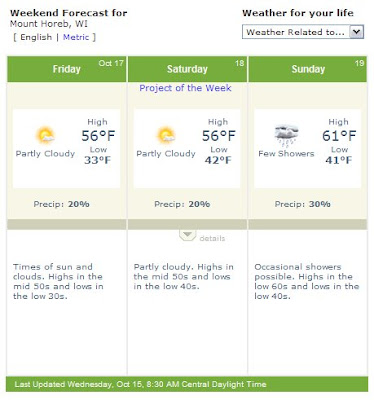Click Friday's forecast description text
Screen dimensions: 374x400
pos(58,281)
